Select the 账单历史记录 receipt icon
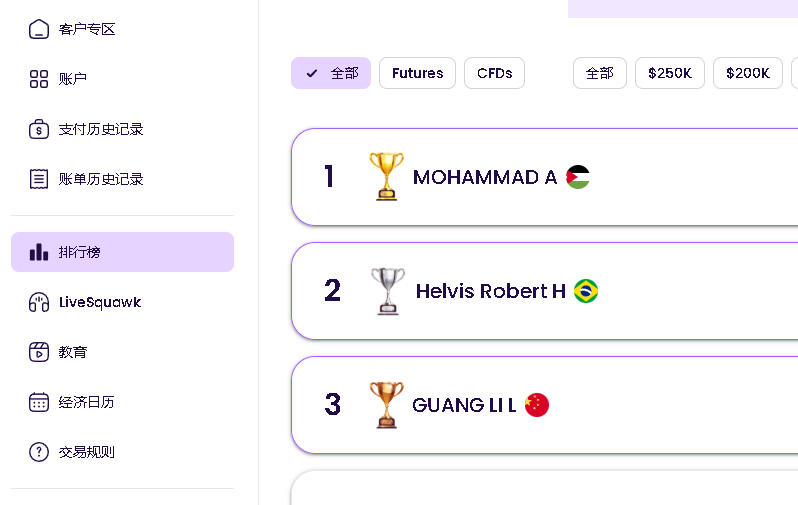This screenshot has height=505, width=798. [x=39, y=179]
